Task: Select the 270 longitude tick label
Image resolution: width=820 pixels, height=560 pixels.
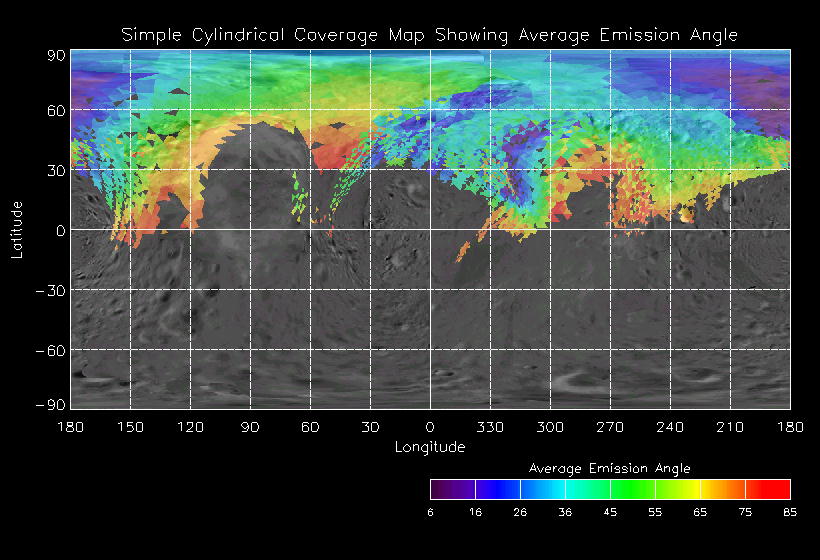Action: tap(610, 427)
